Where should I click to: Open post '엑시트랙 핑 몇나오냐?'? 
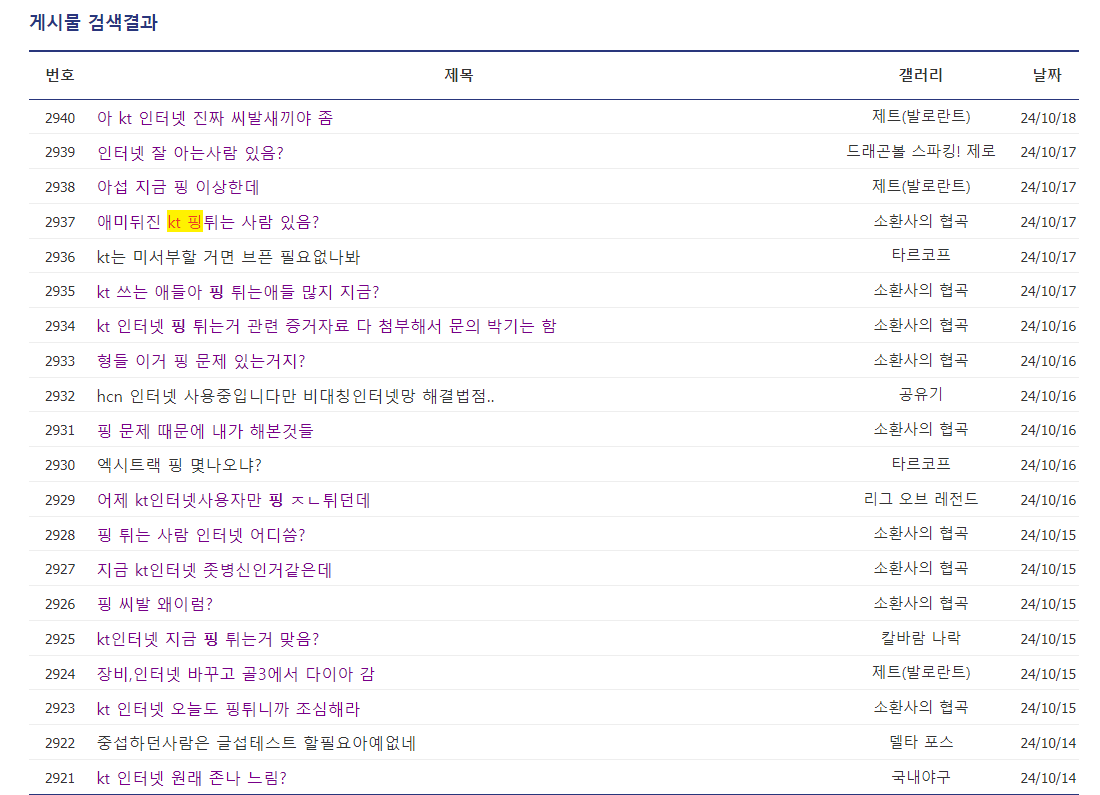pos(179,465)
